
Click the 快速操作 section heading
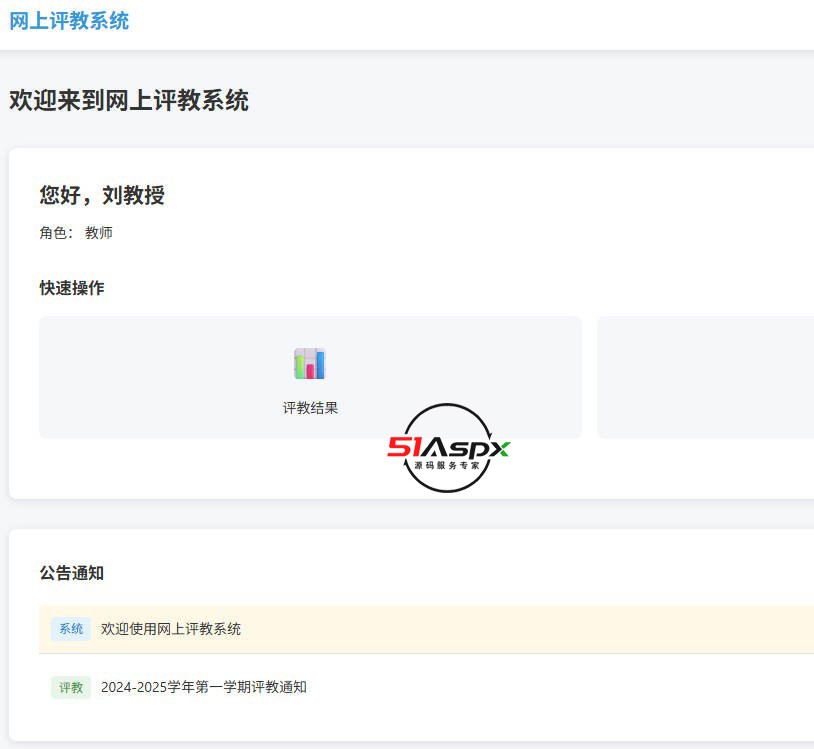72,288
